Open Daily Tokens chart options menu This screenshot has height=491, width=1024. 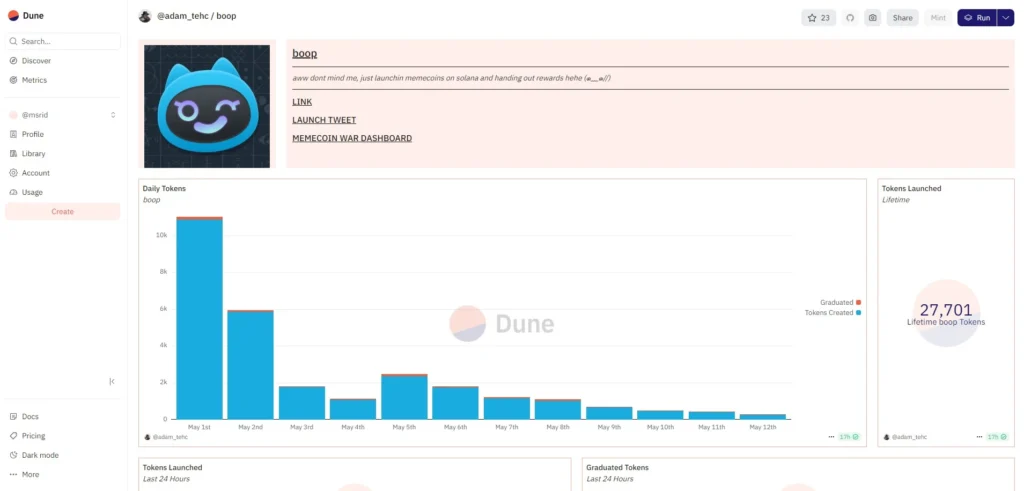tap(831, 437)
